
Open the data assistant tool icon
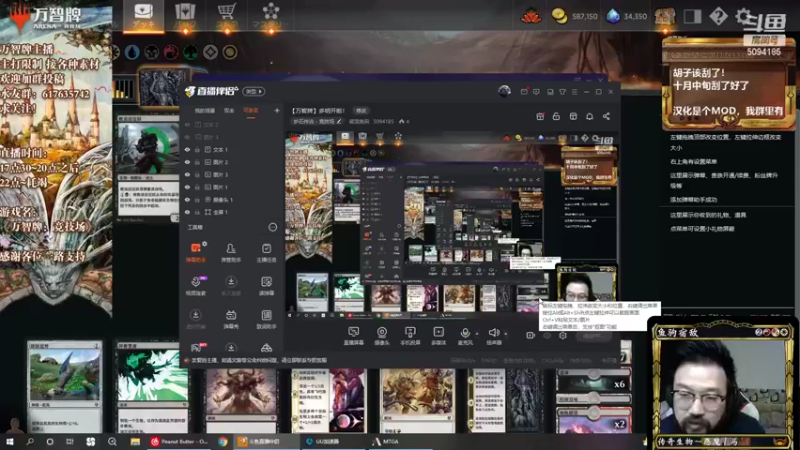pos(266,319)
